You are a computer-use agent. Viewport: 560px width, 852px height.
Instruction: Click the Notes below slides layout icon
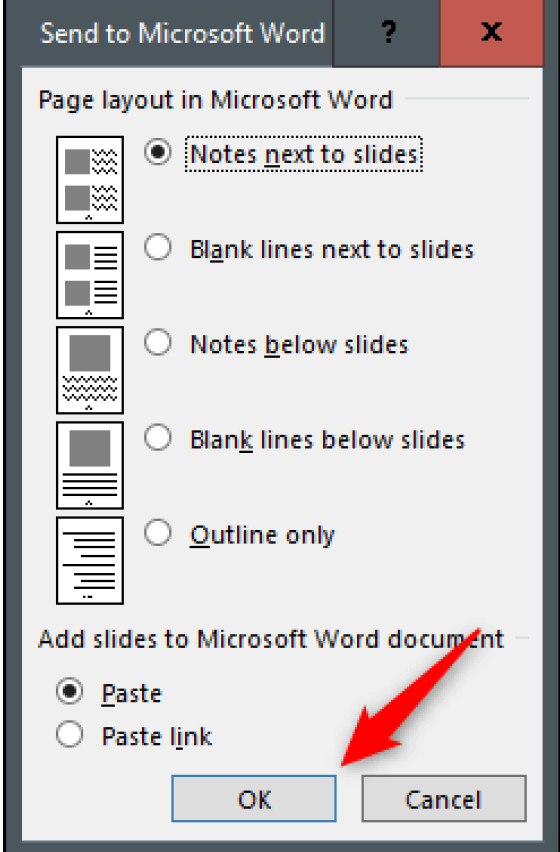coord(90,369)
